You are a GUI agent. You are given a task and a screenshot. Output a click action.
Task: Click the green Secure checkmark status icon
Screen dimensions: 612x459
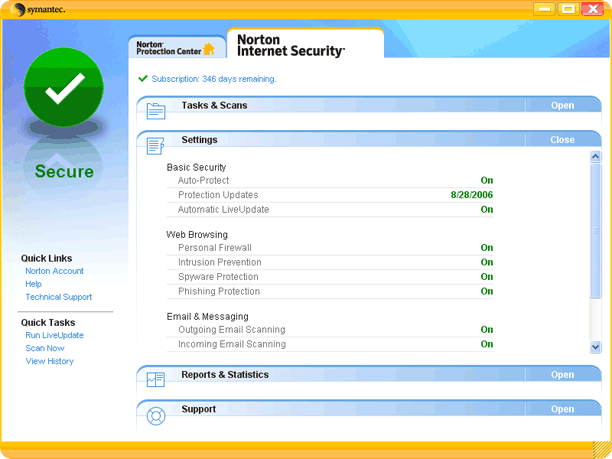[x=64, y=87]
